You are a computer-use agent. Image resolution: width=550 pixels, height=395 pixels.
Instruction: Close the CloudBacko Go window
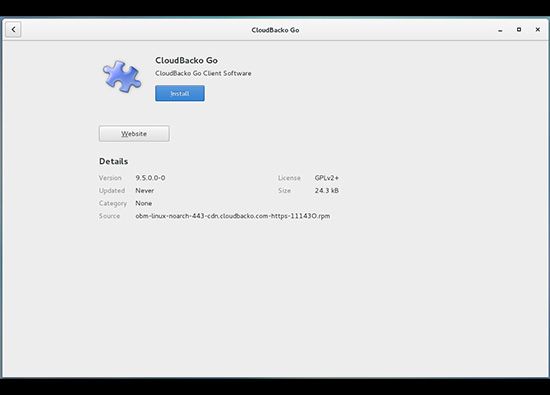coord(537,30)
